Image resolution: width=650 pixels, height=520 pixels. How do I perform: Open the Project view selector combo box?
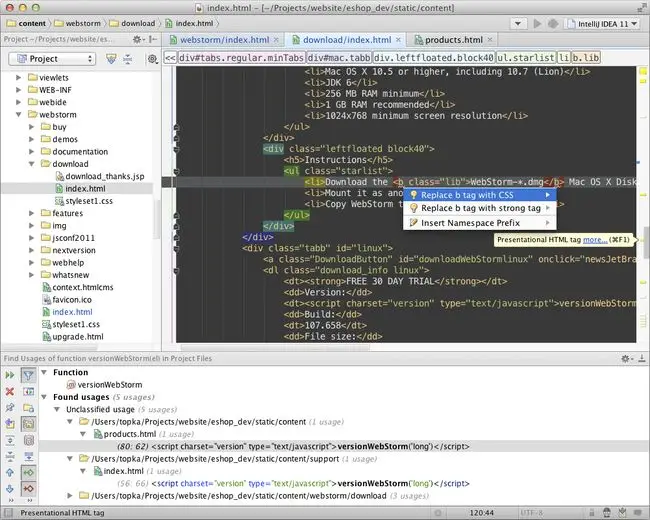click(x=52, y=59)
